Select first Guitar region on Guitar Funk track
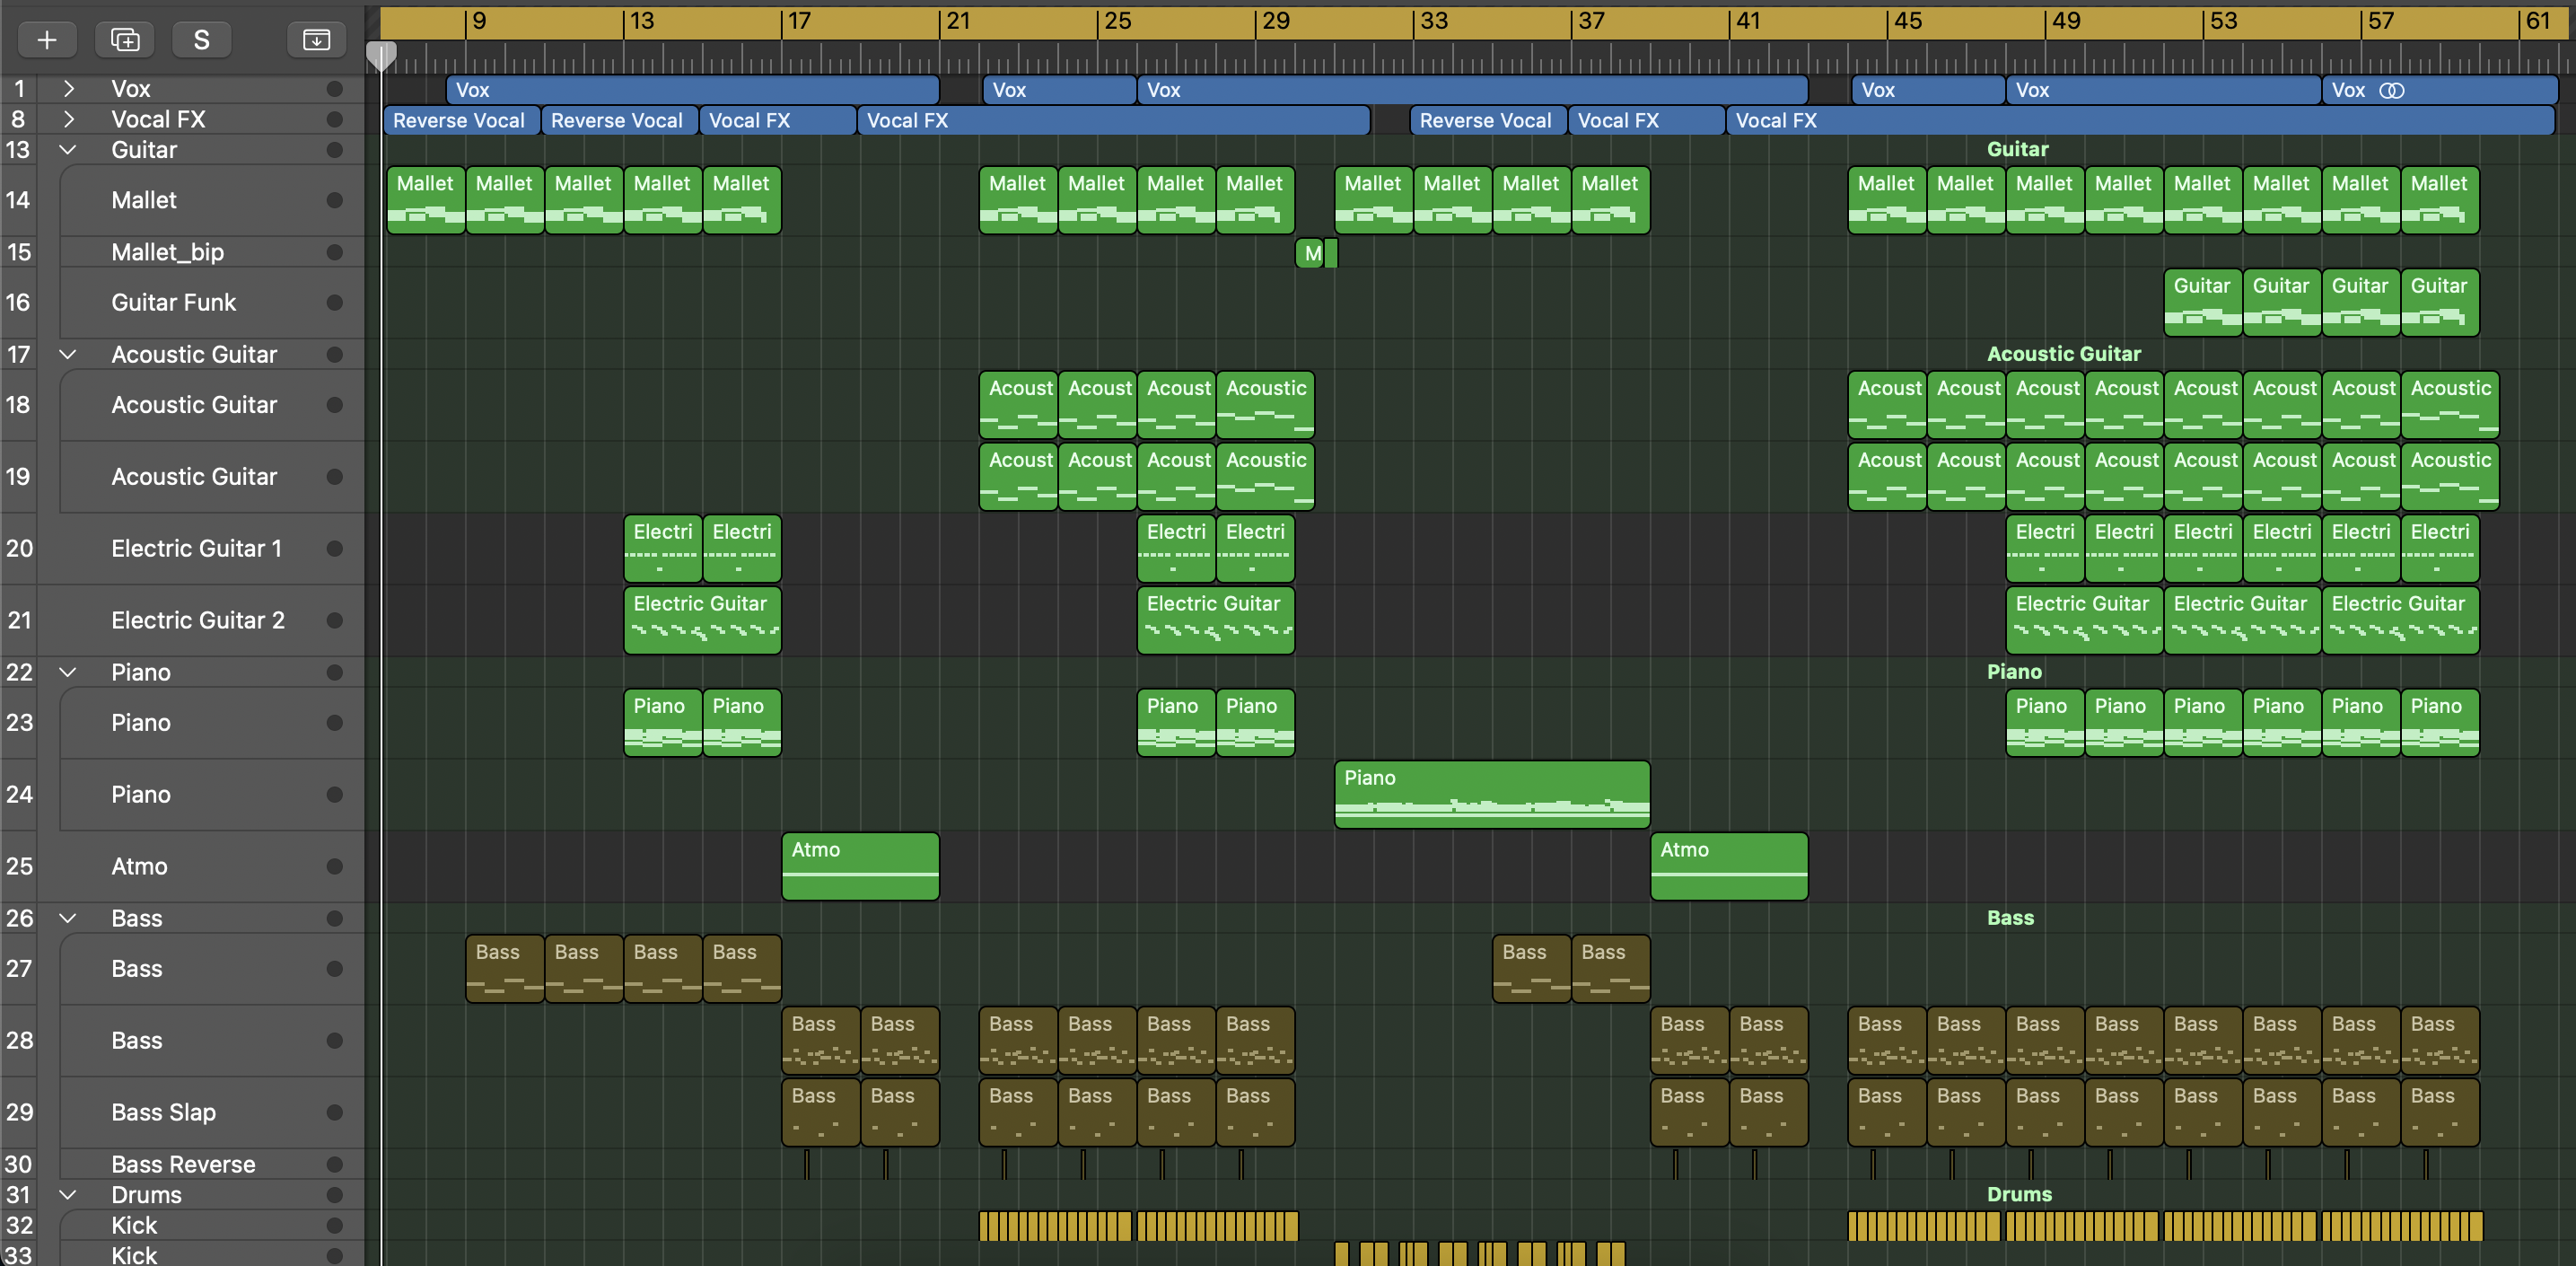This screenshot has width=2576, height=1266. pyautogui.click(x=2203, y=302)
